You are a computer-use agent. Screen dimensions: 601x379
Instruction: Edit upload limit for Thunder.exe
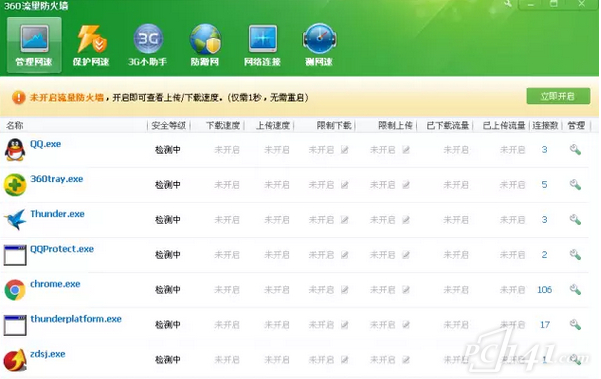(x=406, y=220)
